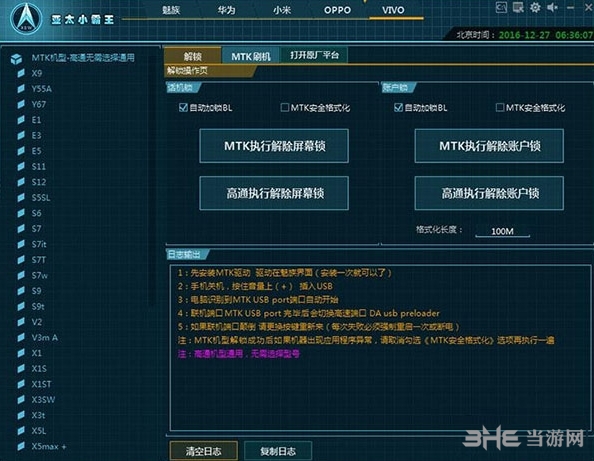The width and height of the screenshot is (594, 461).
Task: Switch to the OPPO brand tab
Action: pos(337,10)
